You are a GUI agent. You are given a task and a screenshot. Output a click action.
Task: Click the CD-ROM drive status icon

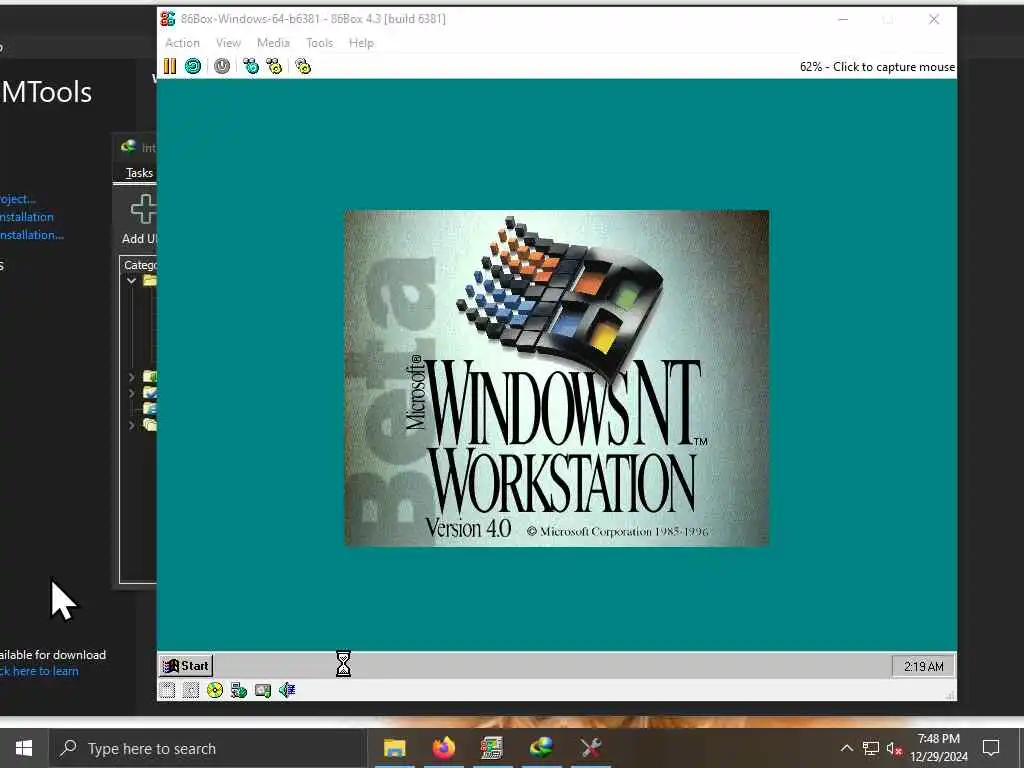pyautogui.click(x=215, y=690)
